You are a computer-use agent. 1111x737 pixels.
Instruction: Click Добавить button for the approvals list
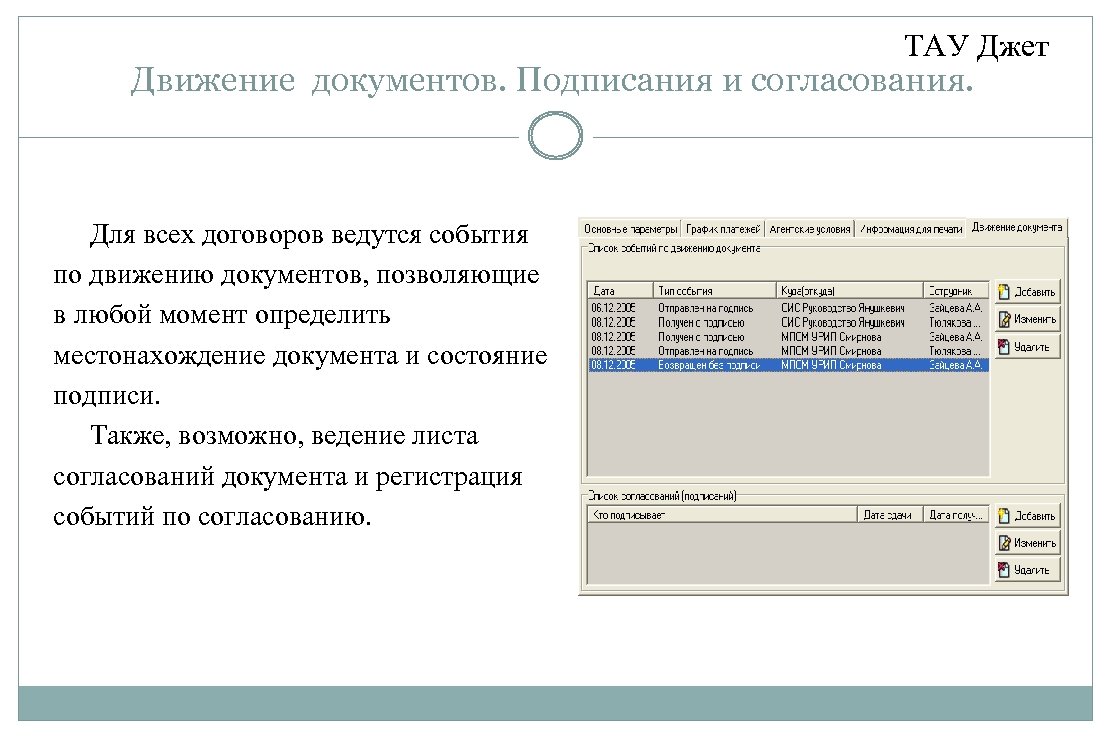(1027, 516)
